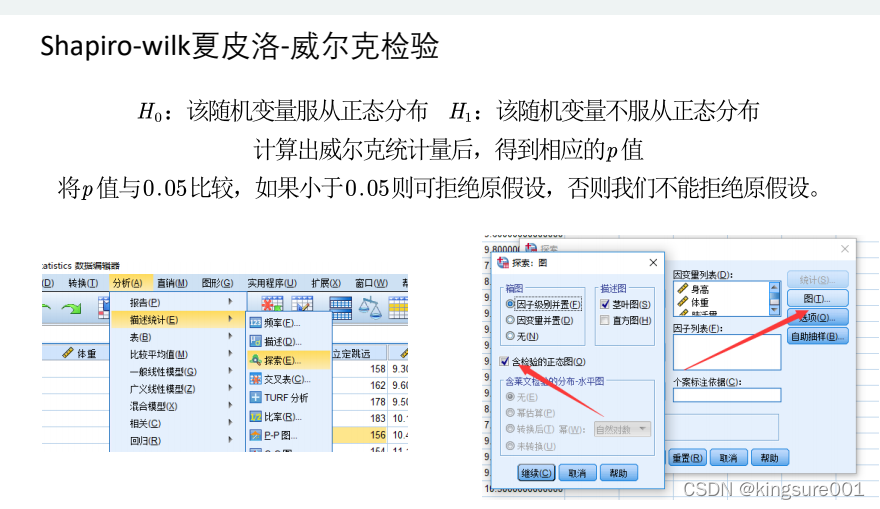Viewport: 880px width, 509px height.
Task: Select 幂估算(P) radio button
Action: coord(510,412)
